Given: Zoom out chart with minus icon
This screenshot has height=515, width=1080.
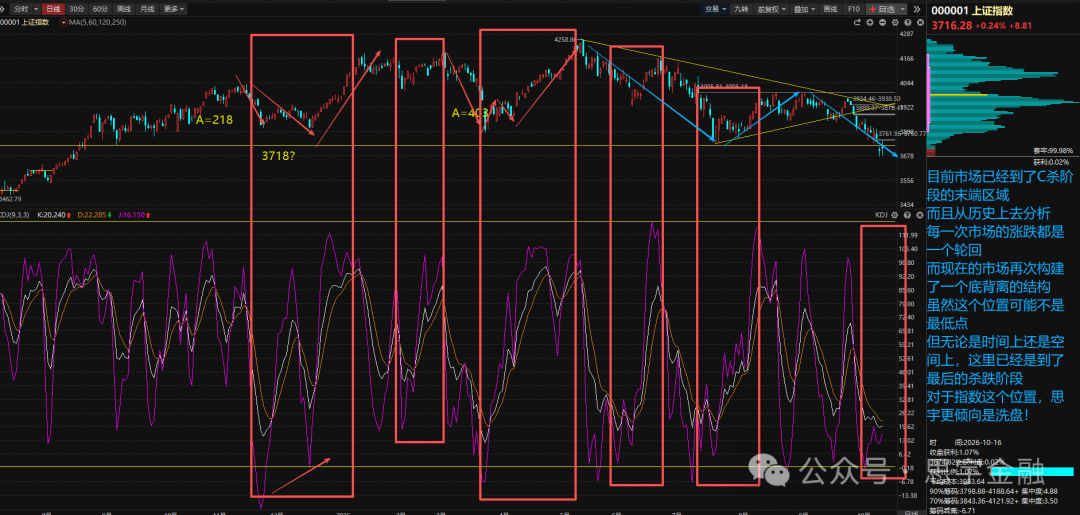Looking at the screenshot, I should (882, 23).
